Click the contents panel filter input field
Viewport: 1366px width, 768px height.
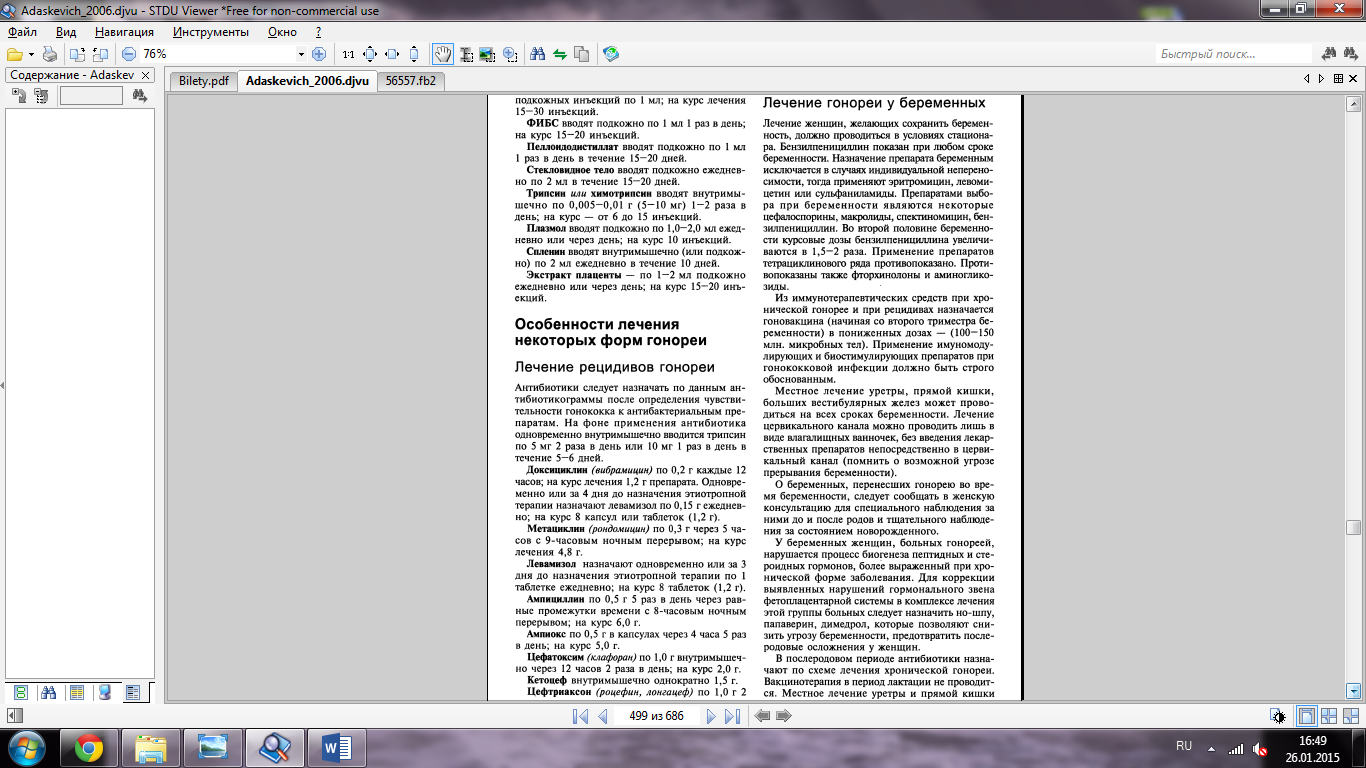point(91,96)
